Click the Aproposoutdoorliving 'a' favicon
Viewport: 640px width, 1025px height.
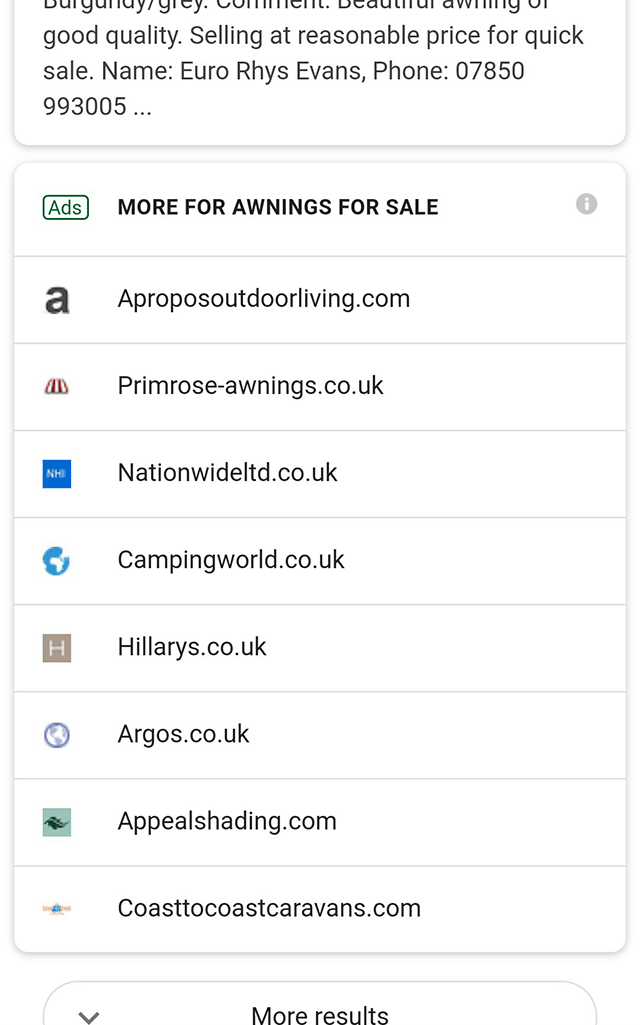(57, 299)
